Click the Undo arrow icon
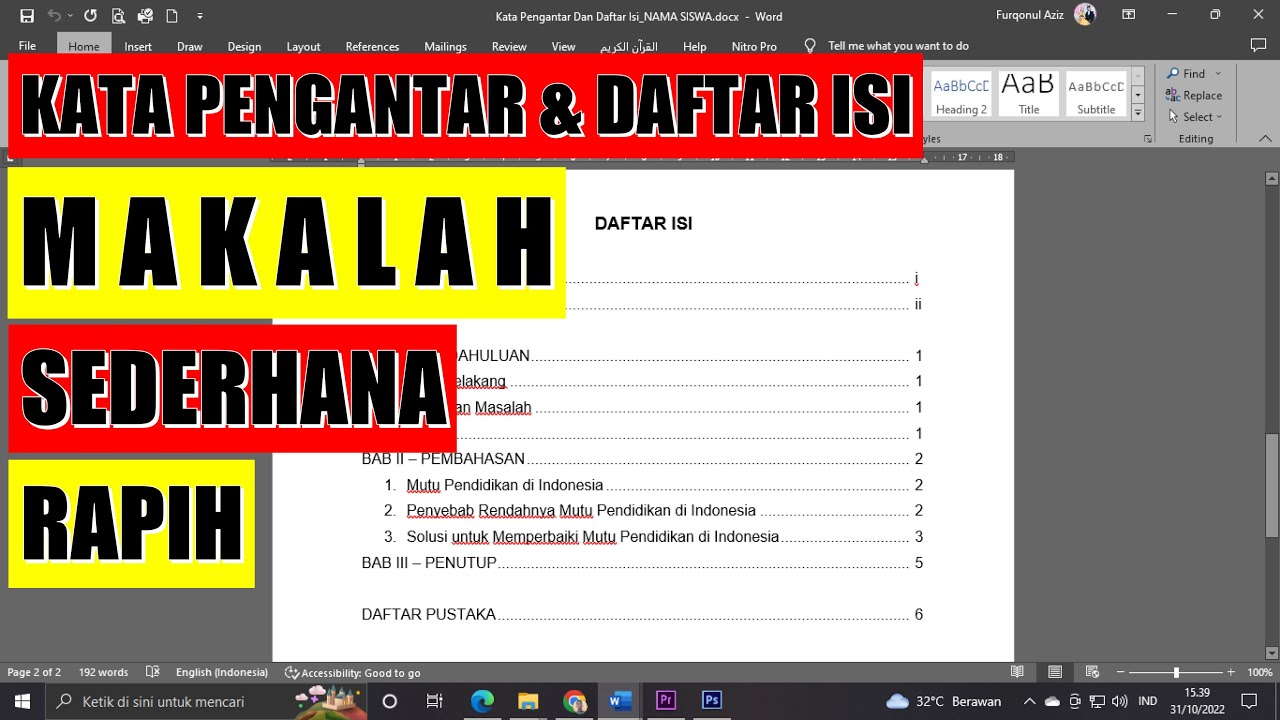This screenshot has width=1280, height=720. [54, 16]
